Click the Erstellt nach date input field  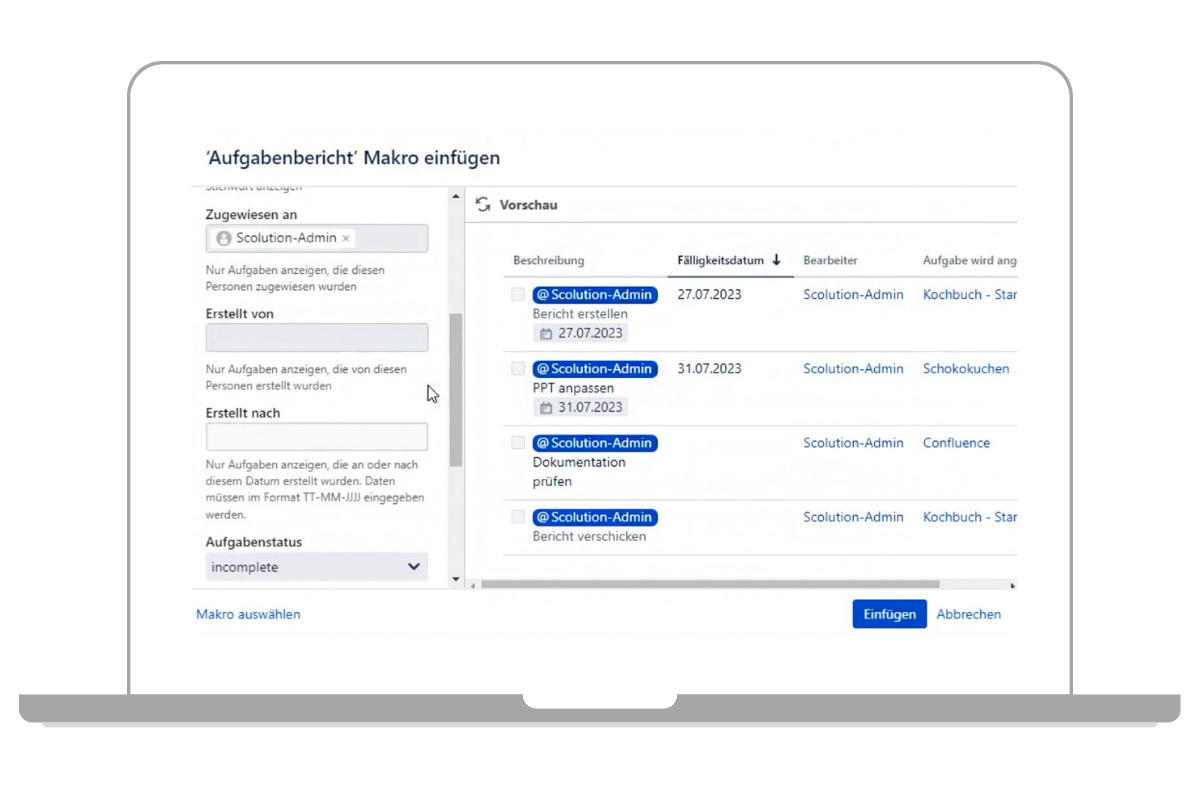[316, 437]
